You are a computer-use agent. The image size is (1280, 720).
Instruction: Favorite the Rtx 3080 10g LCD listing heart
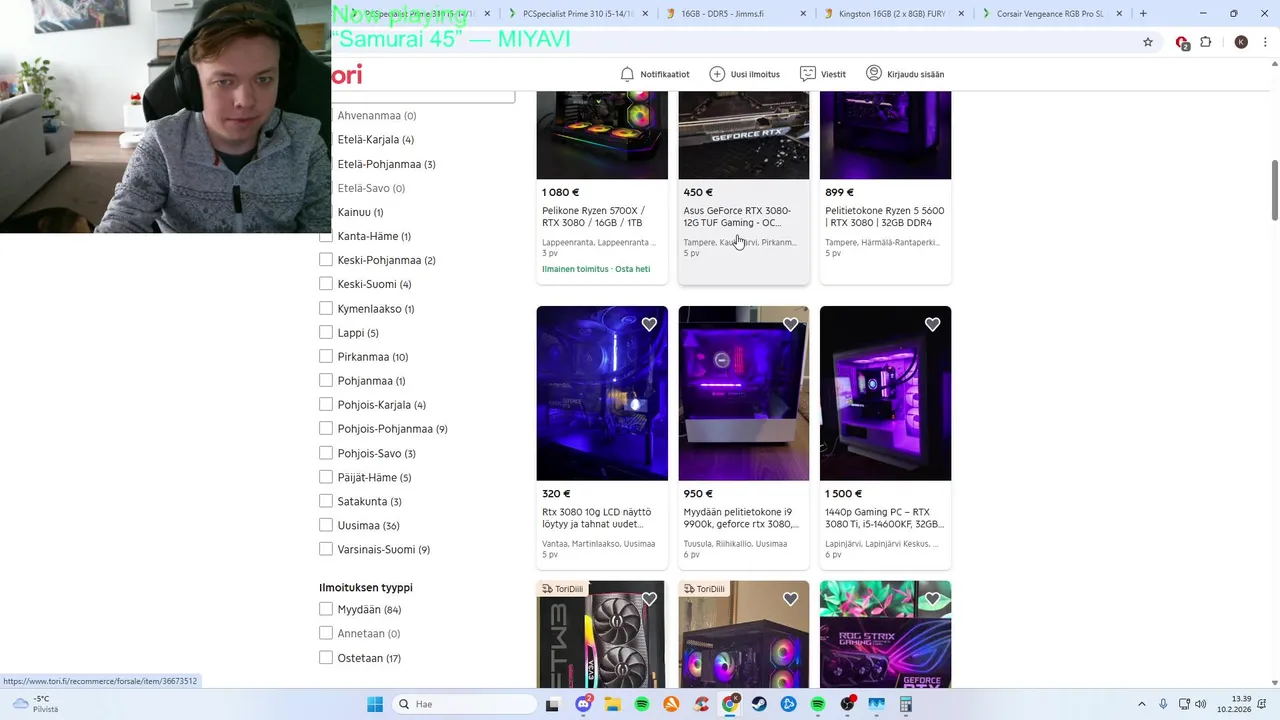click(x=649, y=324)
